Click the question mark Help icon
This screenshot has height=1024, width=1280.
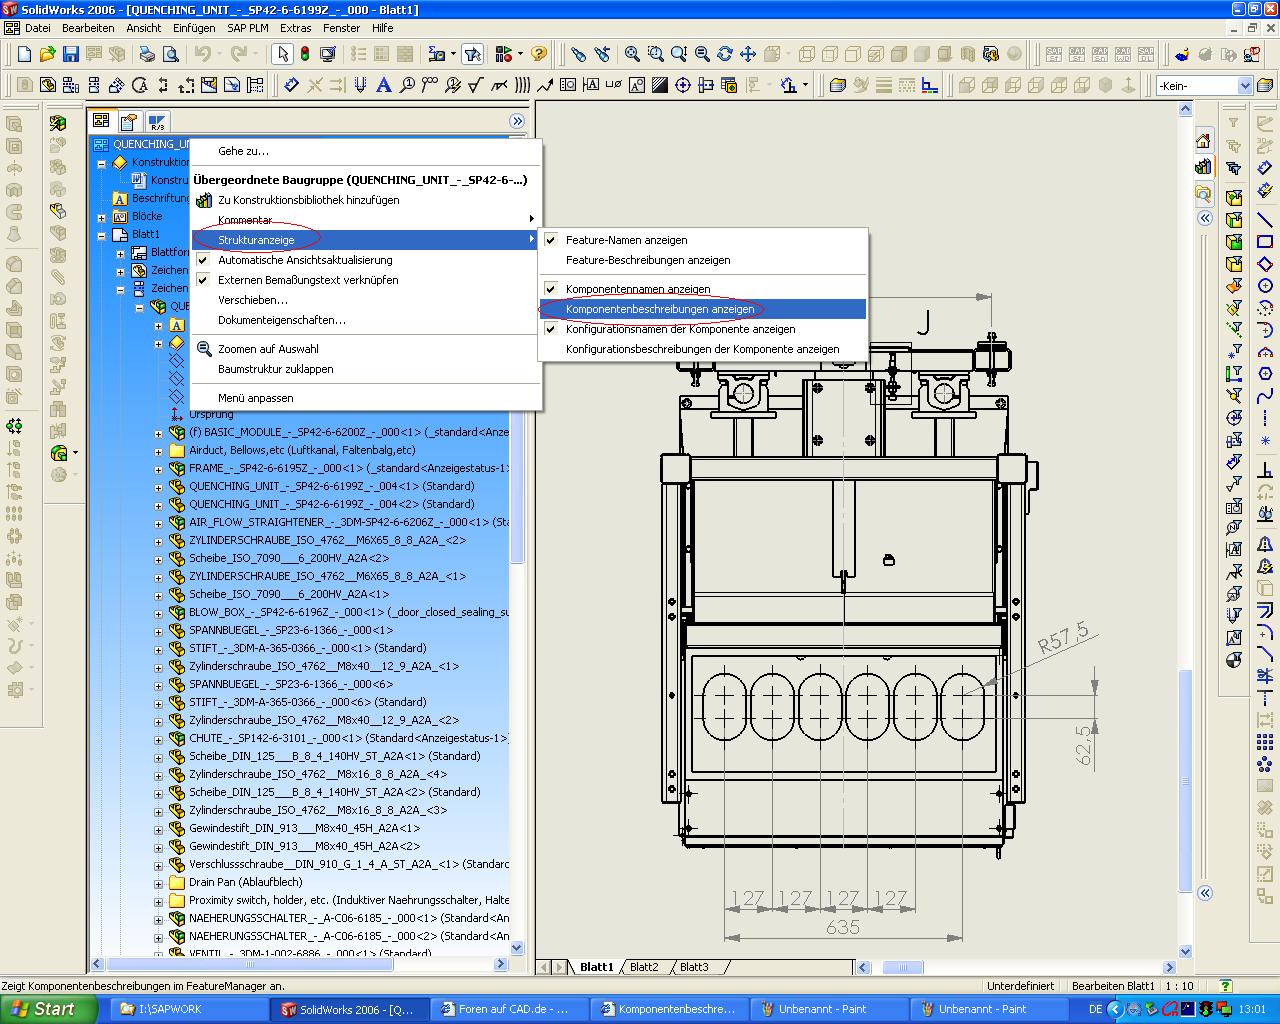point(539,54)
